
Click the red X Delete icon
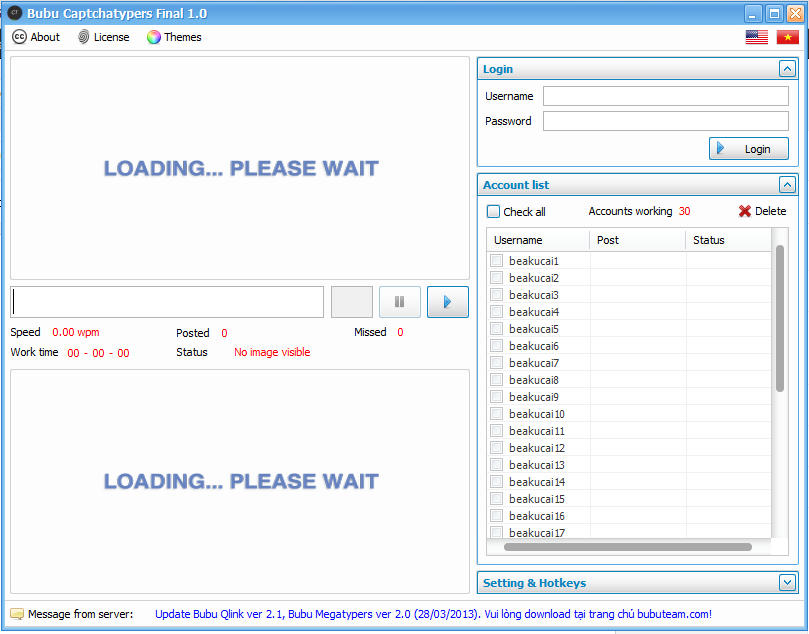(x=745, y=211)
